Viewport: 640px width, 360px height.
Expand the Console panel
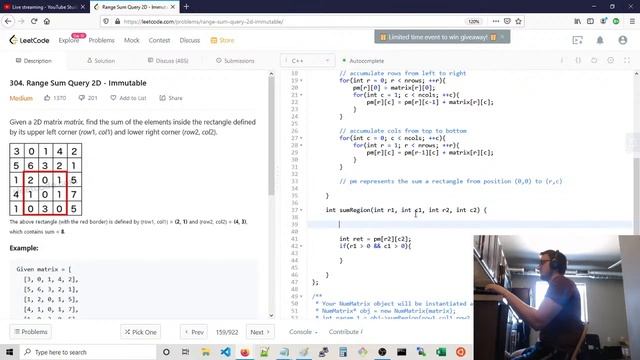point(303,332)
